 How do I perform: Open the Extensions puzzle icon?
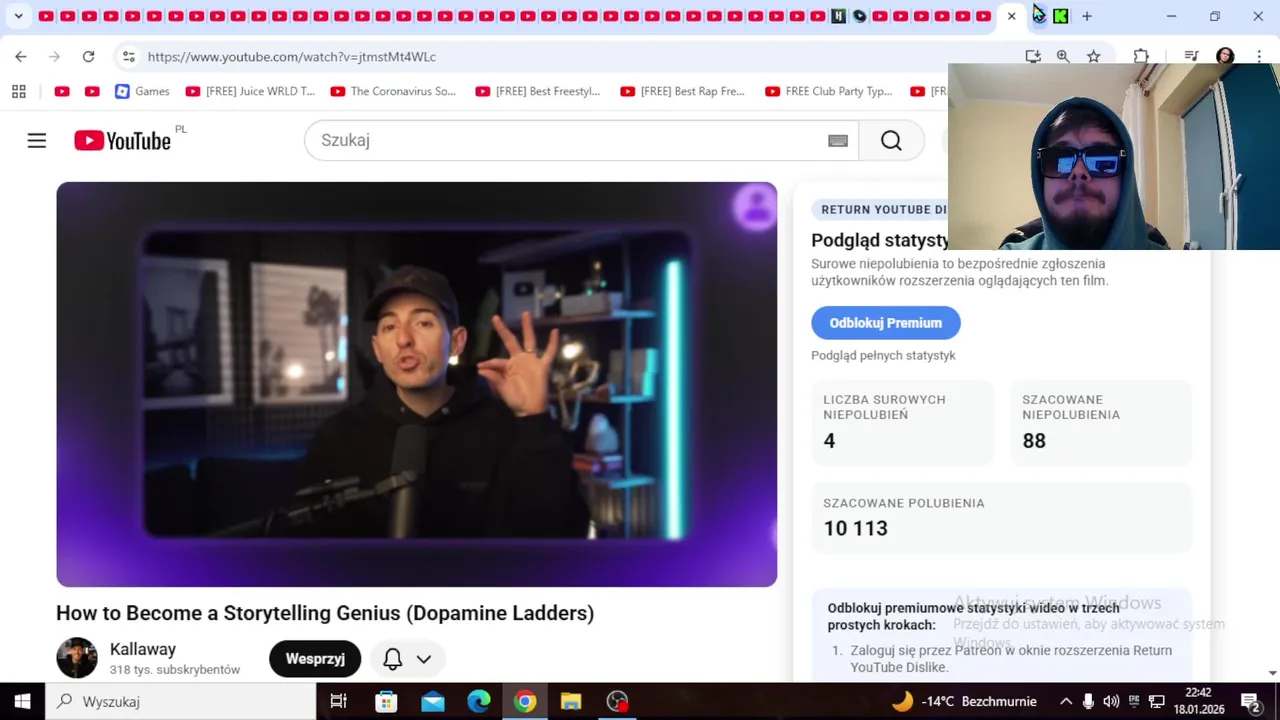[1141, 57]
